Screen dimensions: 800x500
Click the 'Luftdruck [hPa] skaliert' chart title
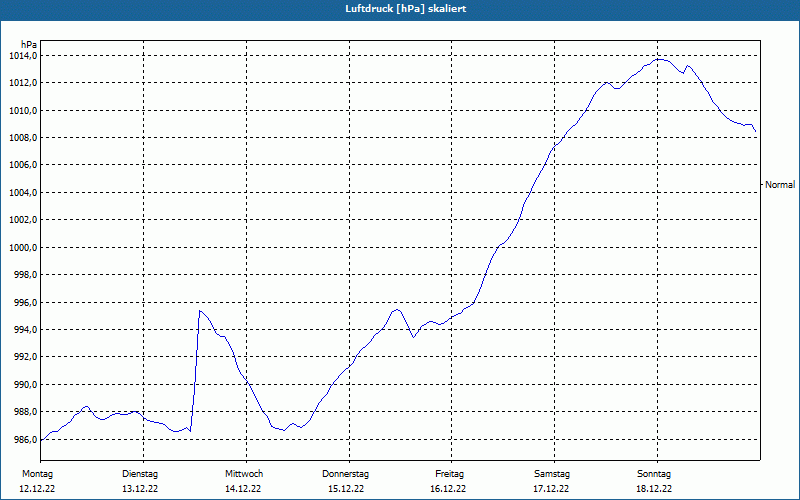(x=406, y=9)
